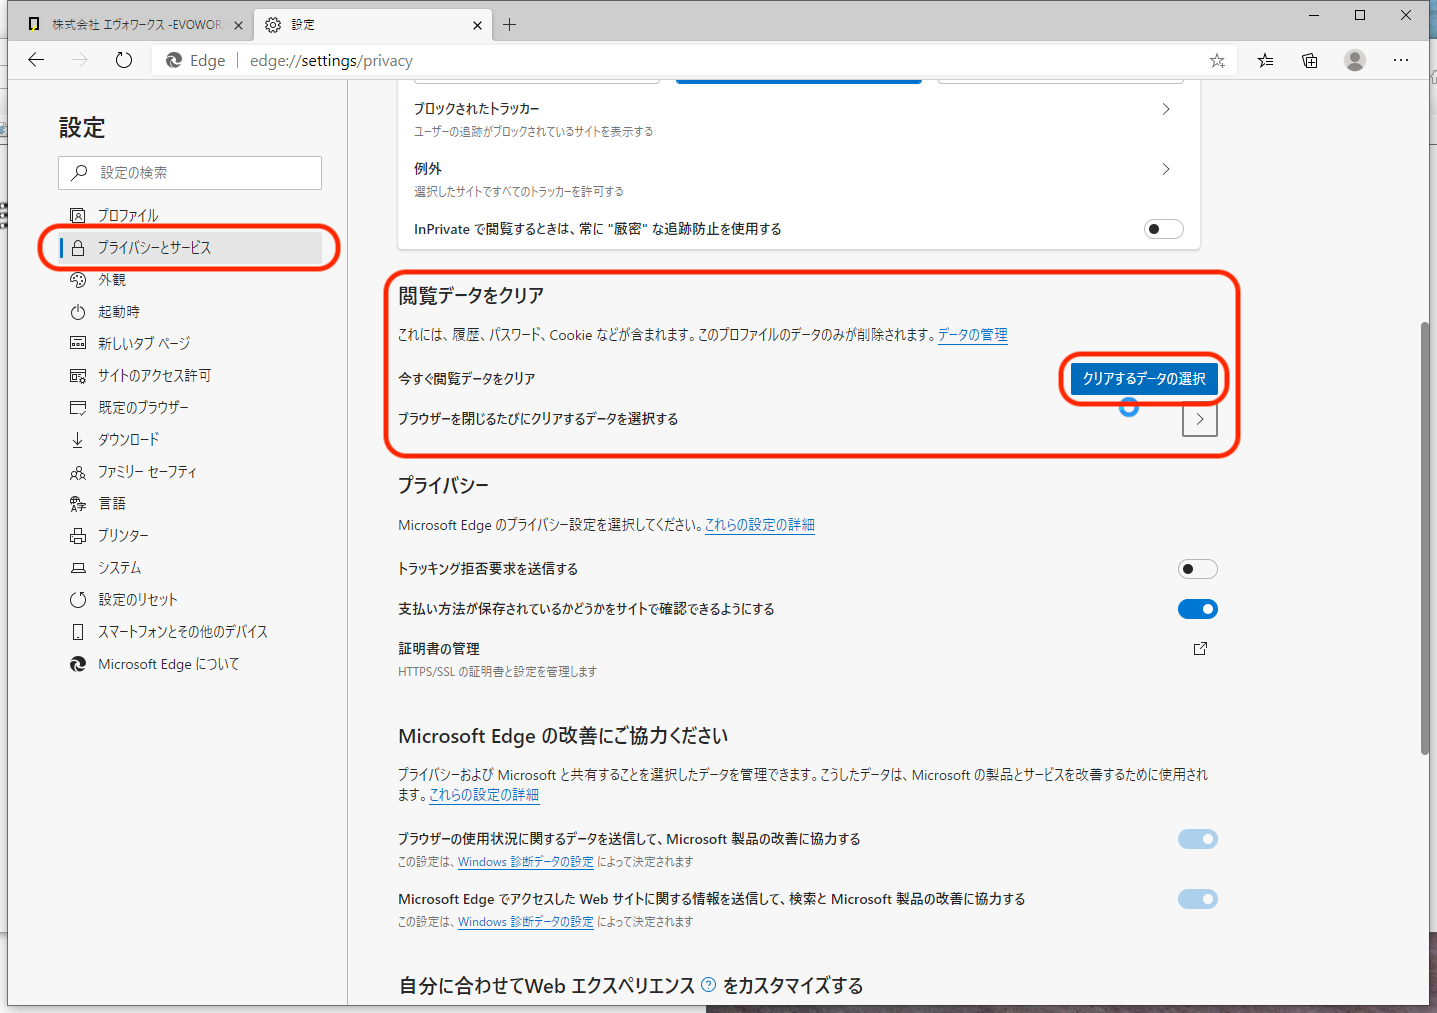Screen dimensions: 1437x1013
Task: Click the settings search field
Action: (190, 173)
